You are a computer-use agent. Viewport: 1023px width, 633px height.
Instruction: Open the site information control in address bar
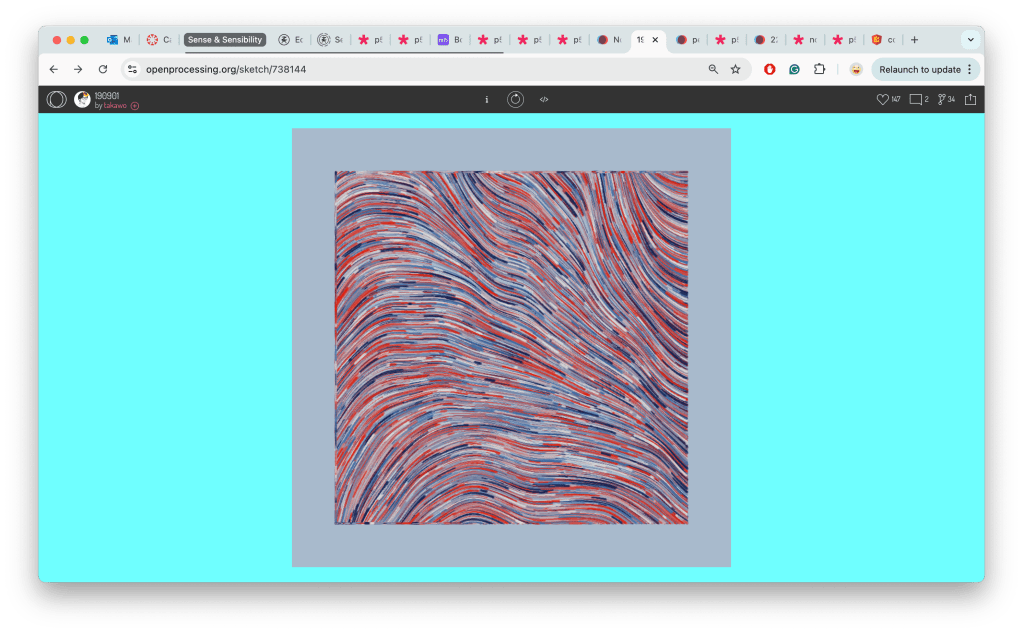tap(132, 69)
